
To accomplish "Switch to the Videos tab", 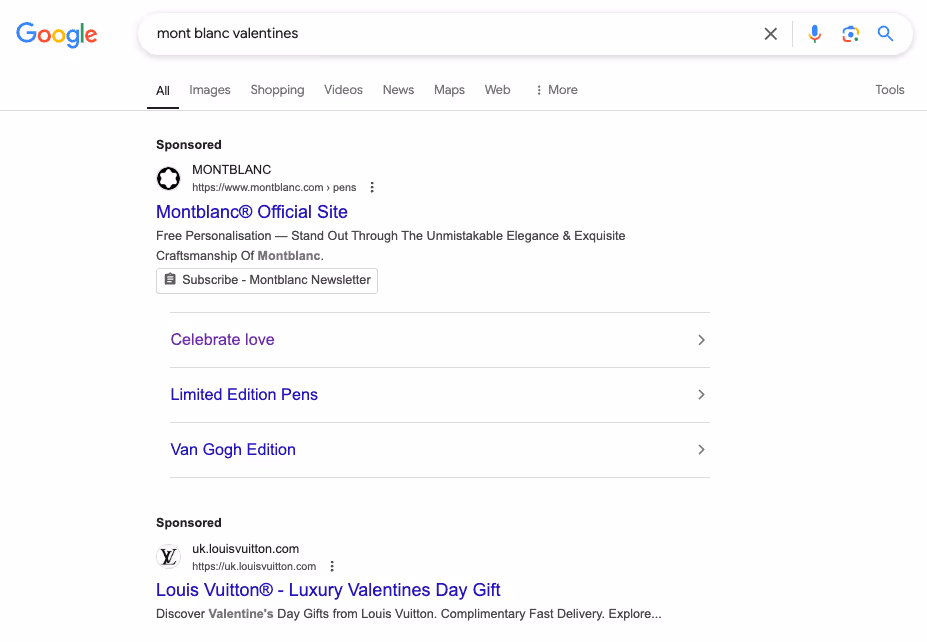I will pyautogui.click(x=343, y=90).
